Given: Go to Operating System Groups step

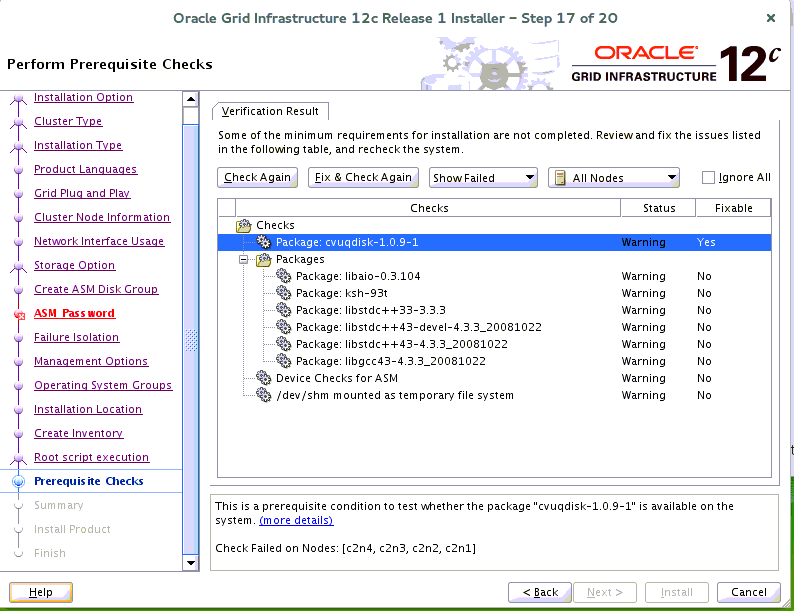Looking at the screenshot, I should pos(103,385).
